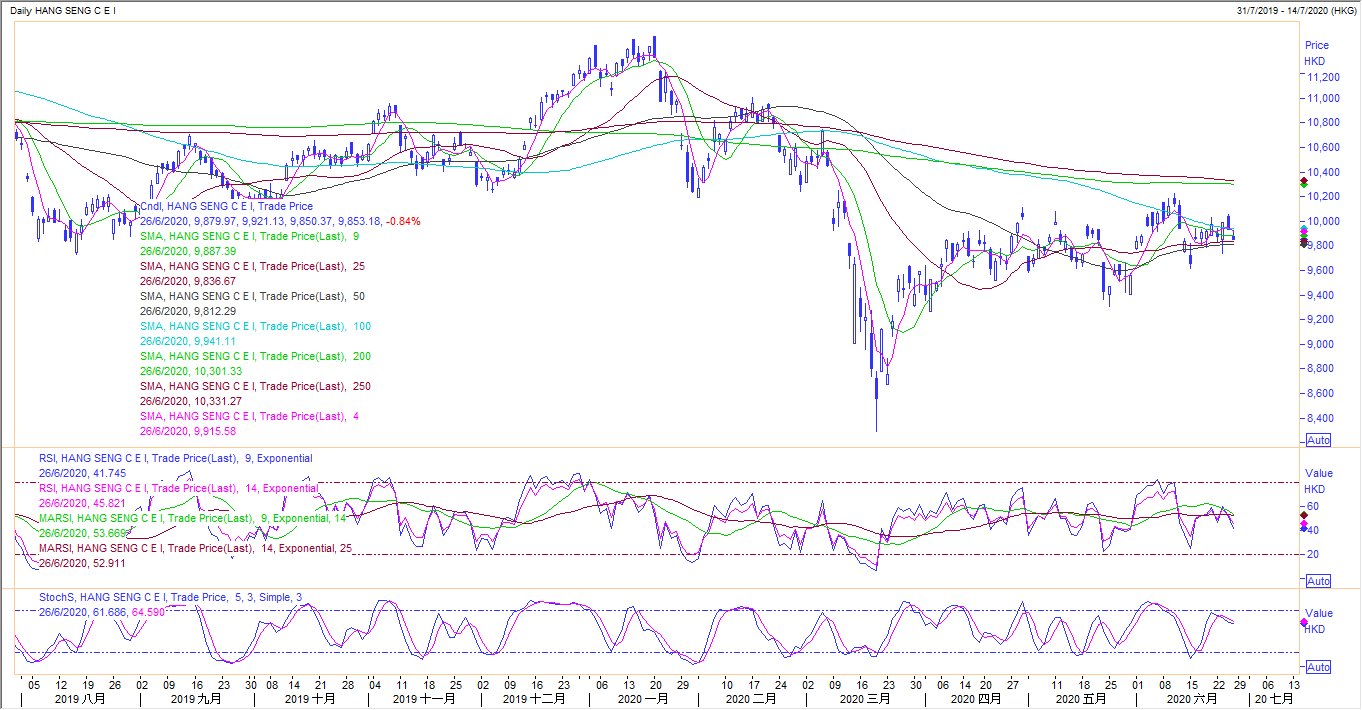Click the '2020 四月' month label
The width and height of the screenshot is (1362, 710).
click(975, 699)
